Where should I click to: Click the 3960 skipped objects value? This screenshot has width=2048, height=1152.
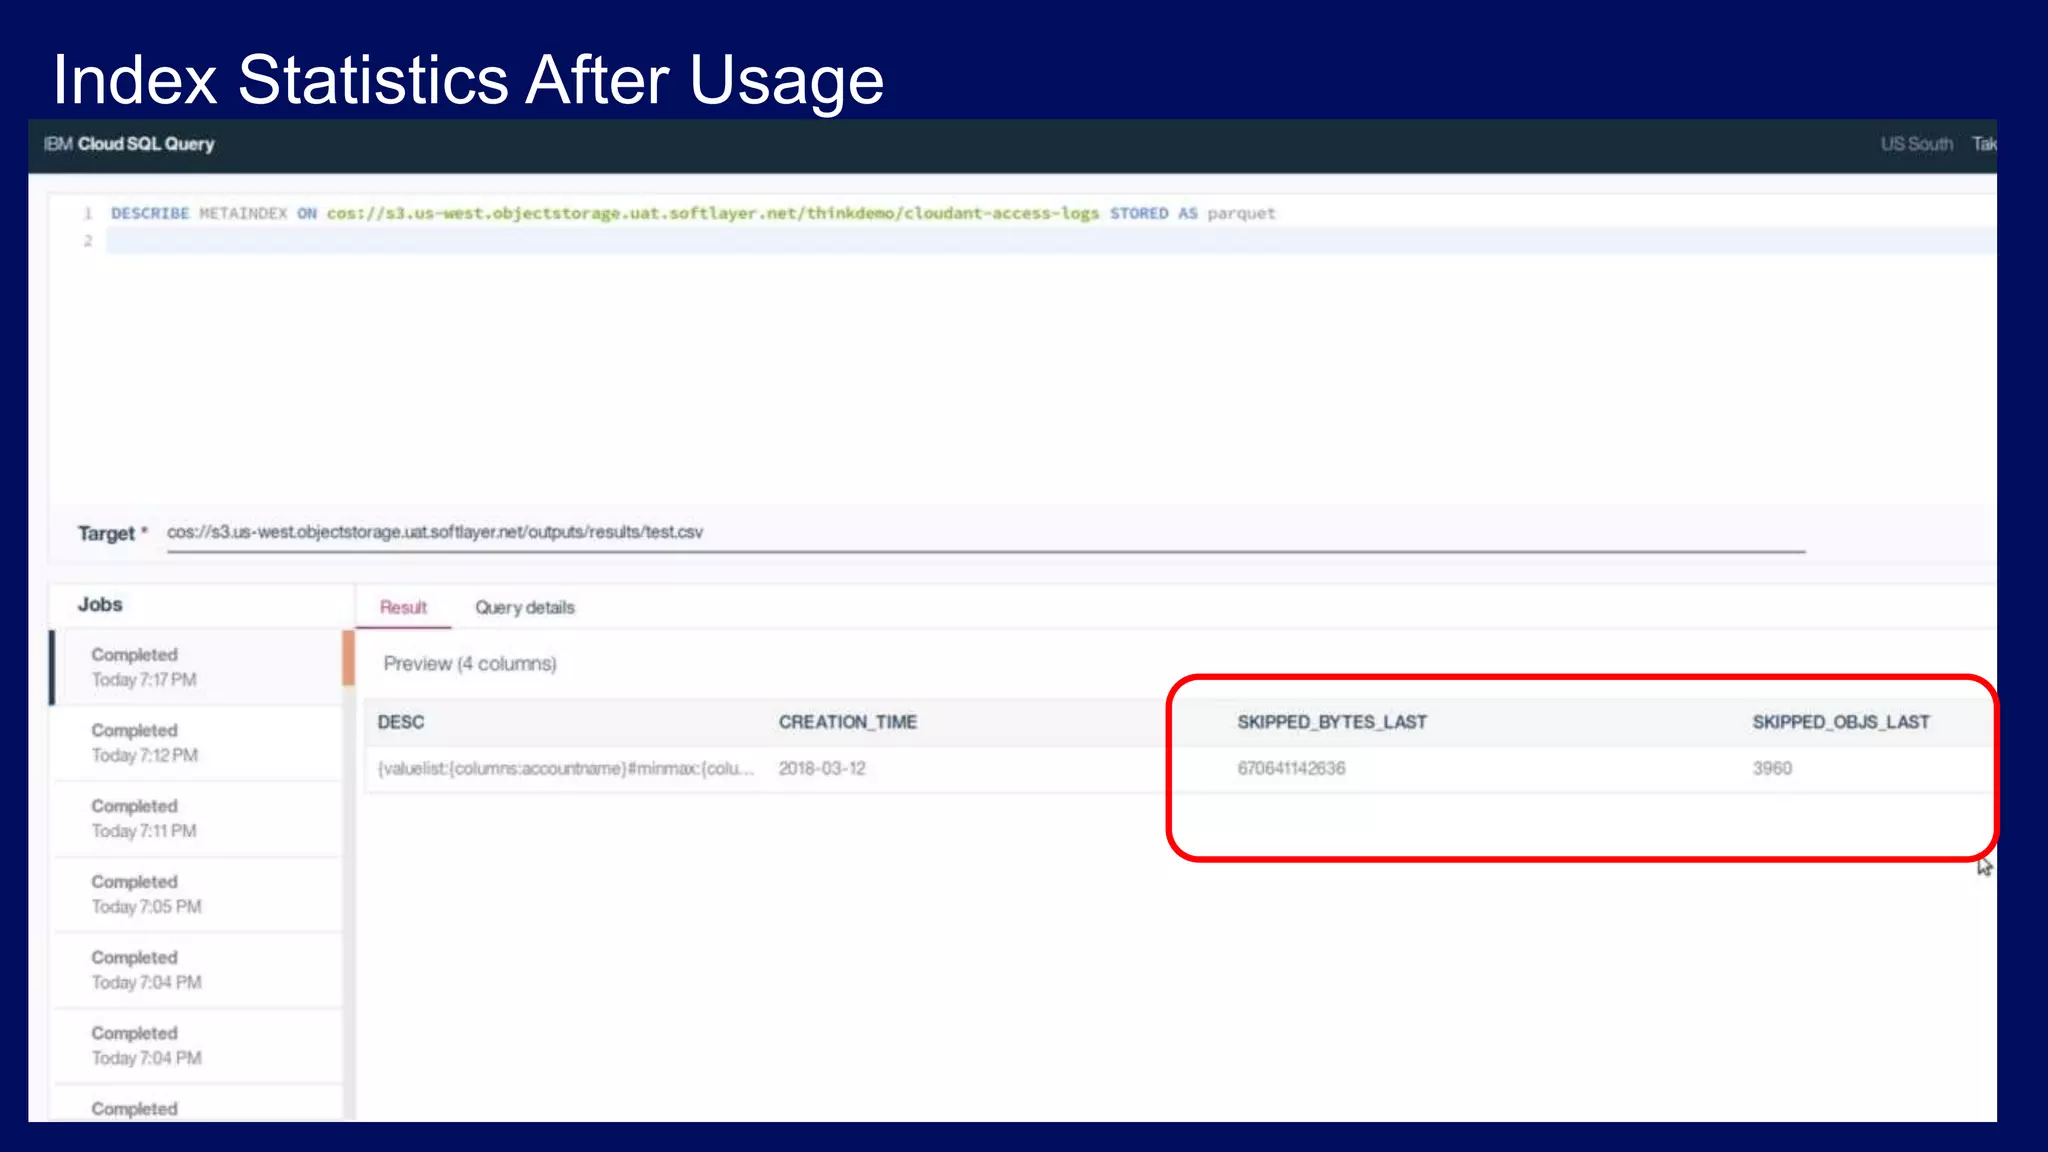pos(1772,768)
